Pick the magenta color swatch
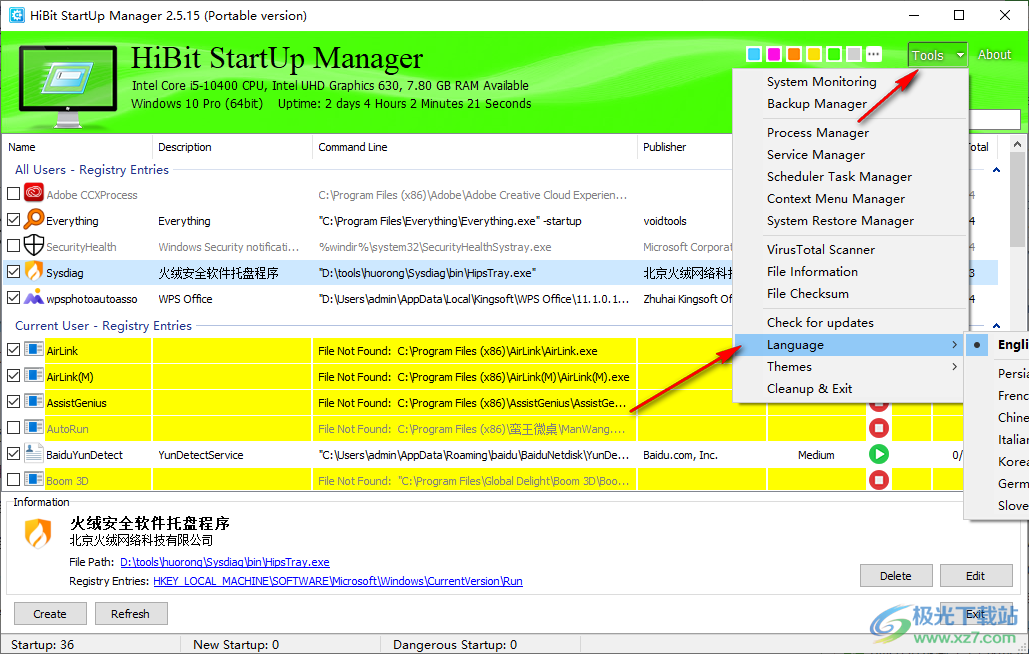This screenshot has width=1029, height=654. pyautogui.click(x=774, y=54)
